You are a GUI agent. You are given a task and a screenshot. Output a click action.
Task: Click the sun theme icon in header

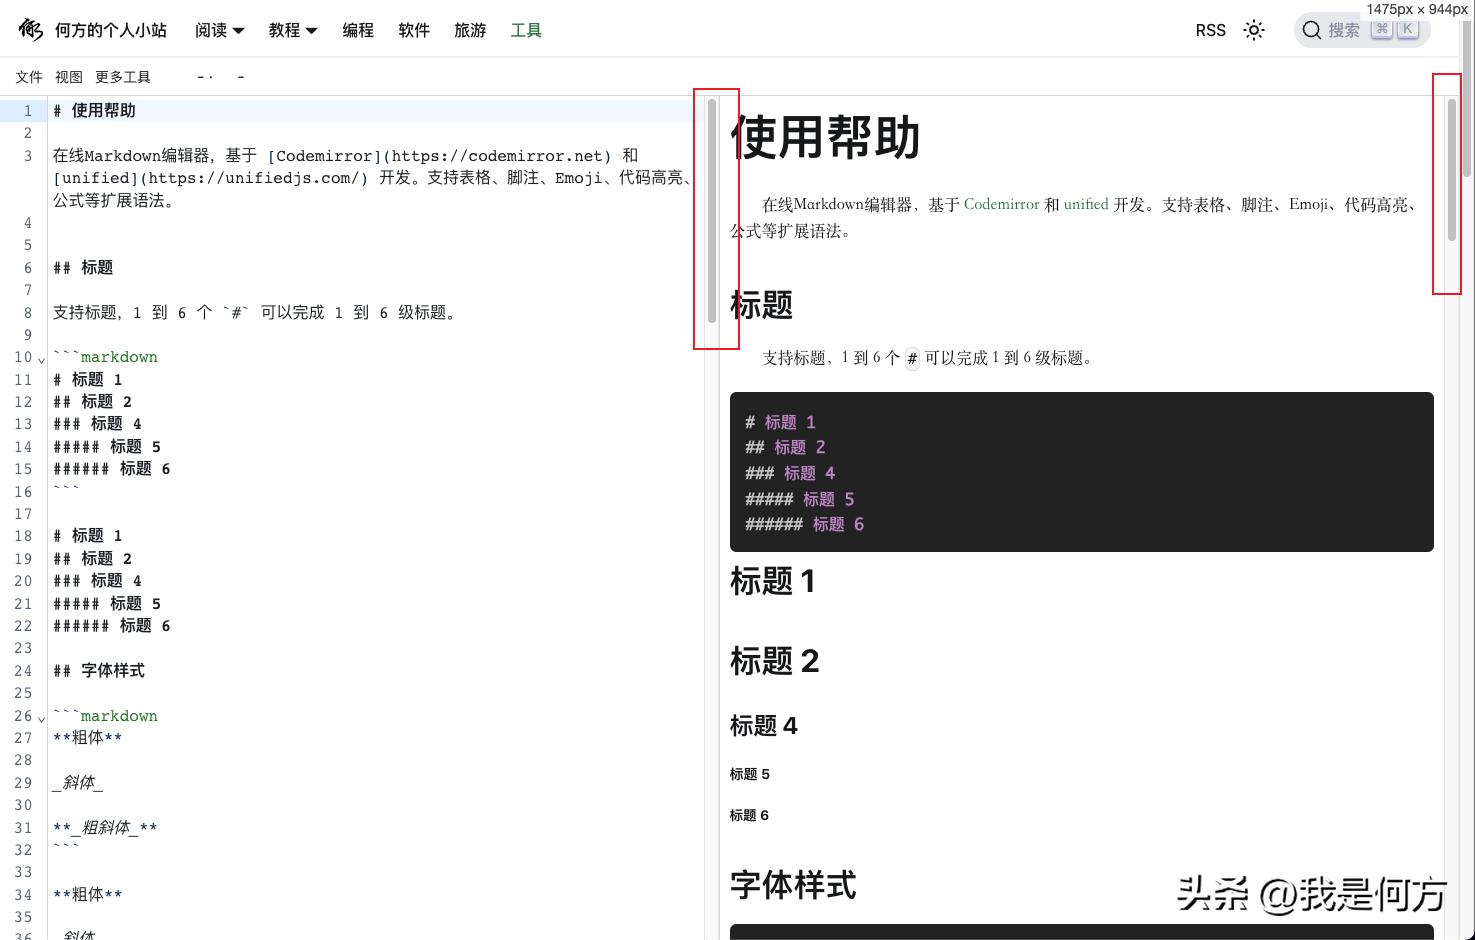tap(1254, 30)
